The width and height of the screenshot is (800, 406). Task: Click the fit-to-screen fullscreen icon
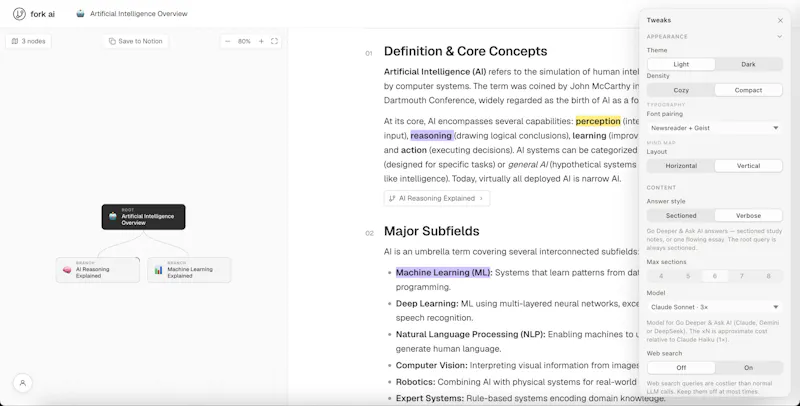274,41
